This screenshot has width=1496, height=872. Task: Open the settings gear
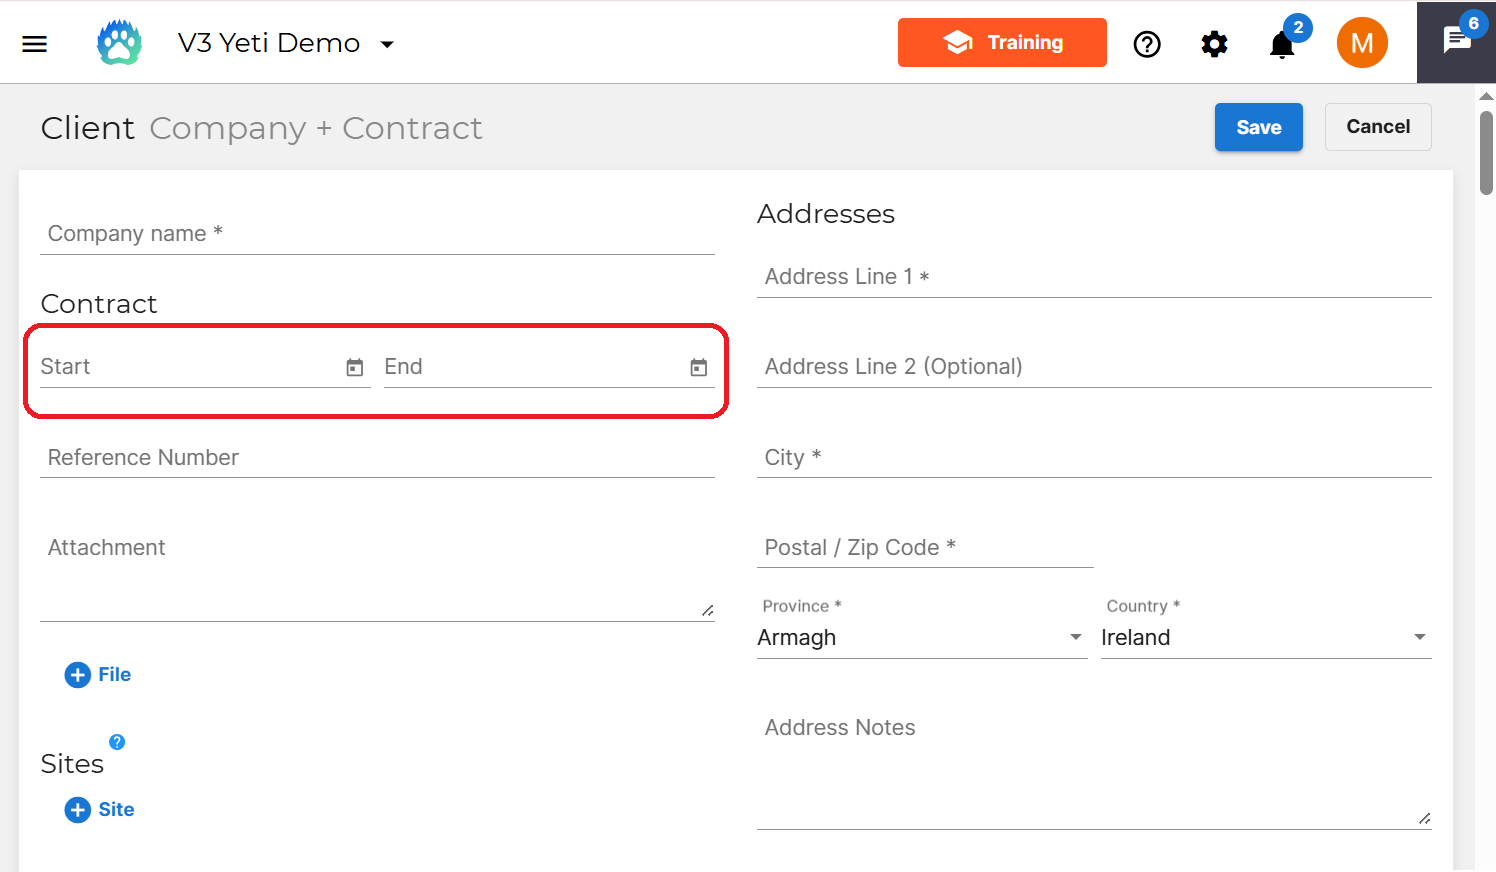[1214, 44]
